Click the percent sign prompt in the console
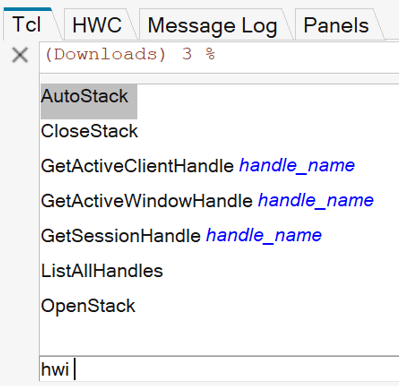 tap(210, 54)
